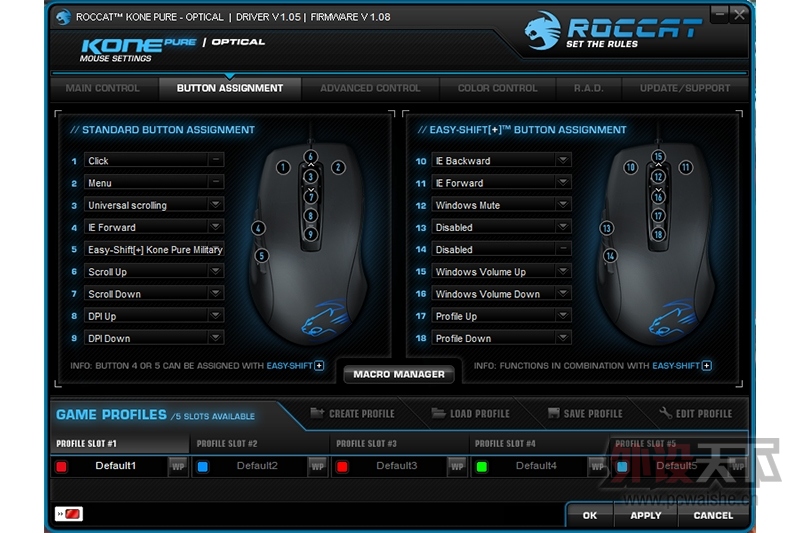Go to the Color Control tab
The width and height of the screenshot is (800, 533).
(x=497, y=88)
